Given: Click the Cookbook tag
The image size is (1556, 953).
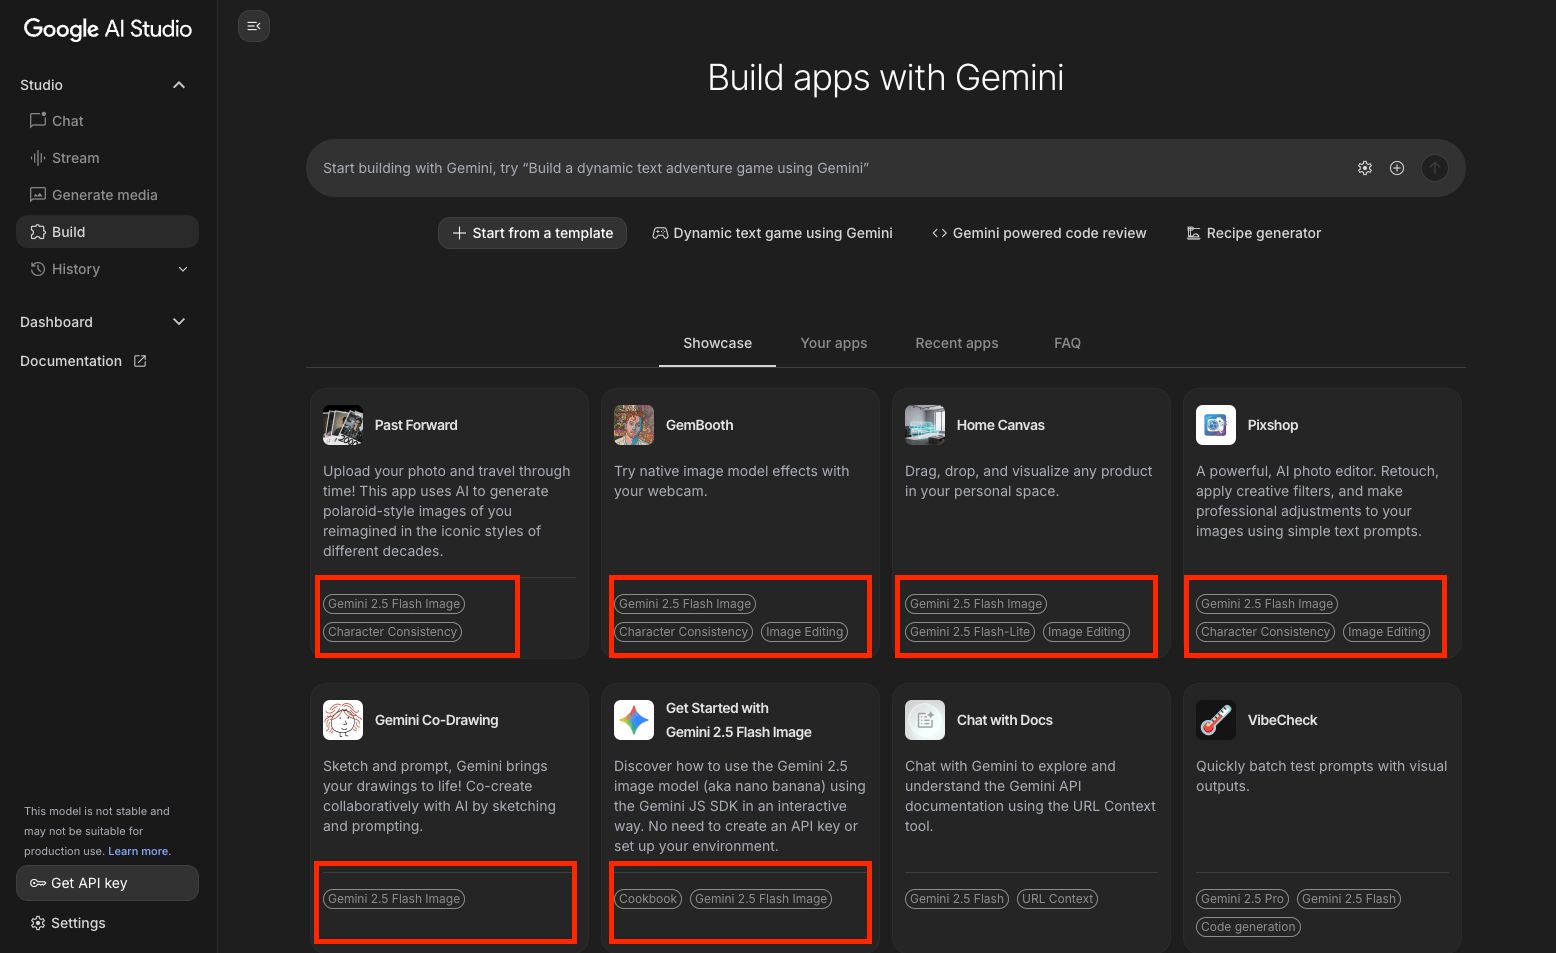Looking at the screenshot, I should (648, 899).
